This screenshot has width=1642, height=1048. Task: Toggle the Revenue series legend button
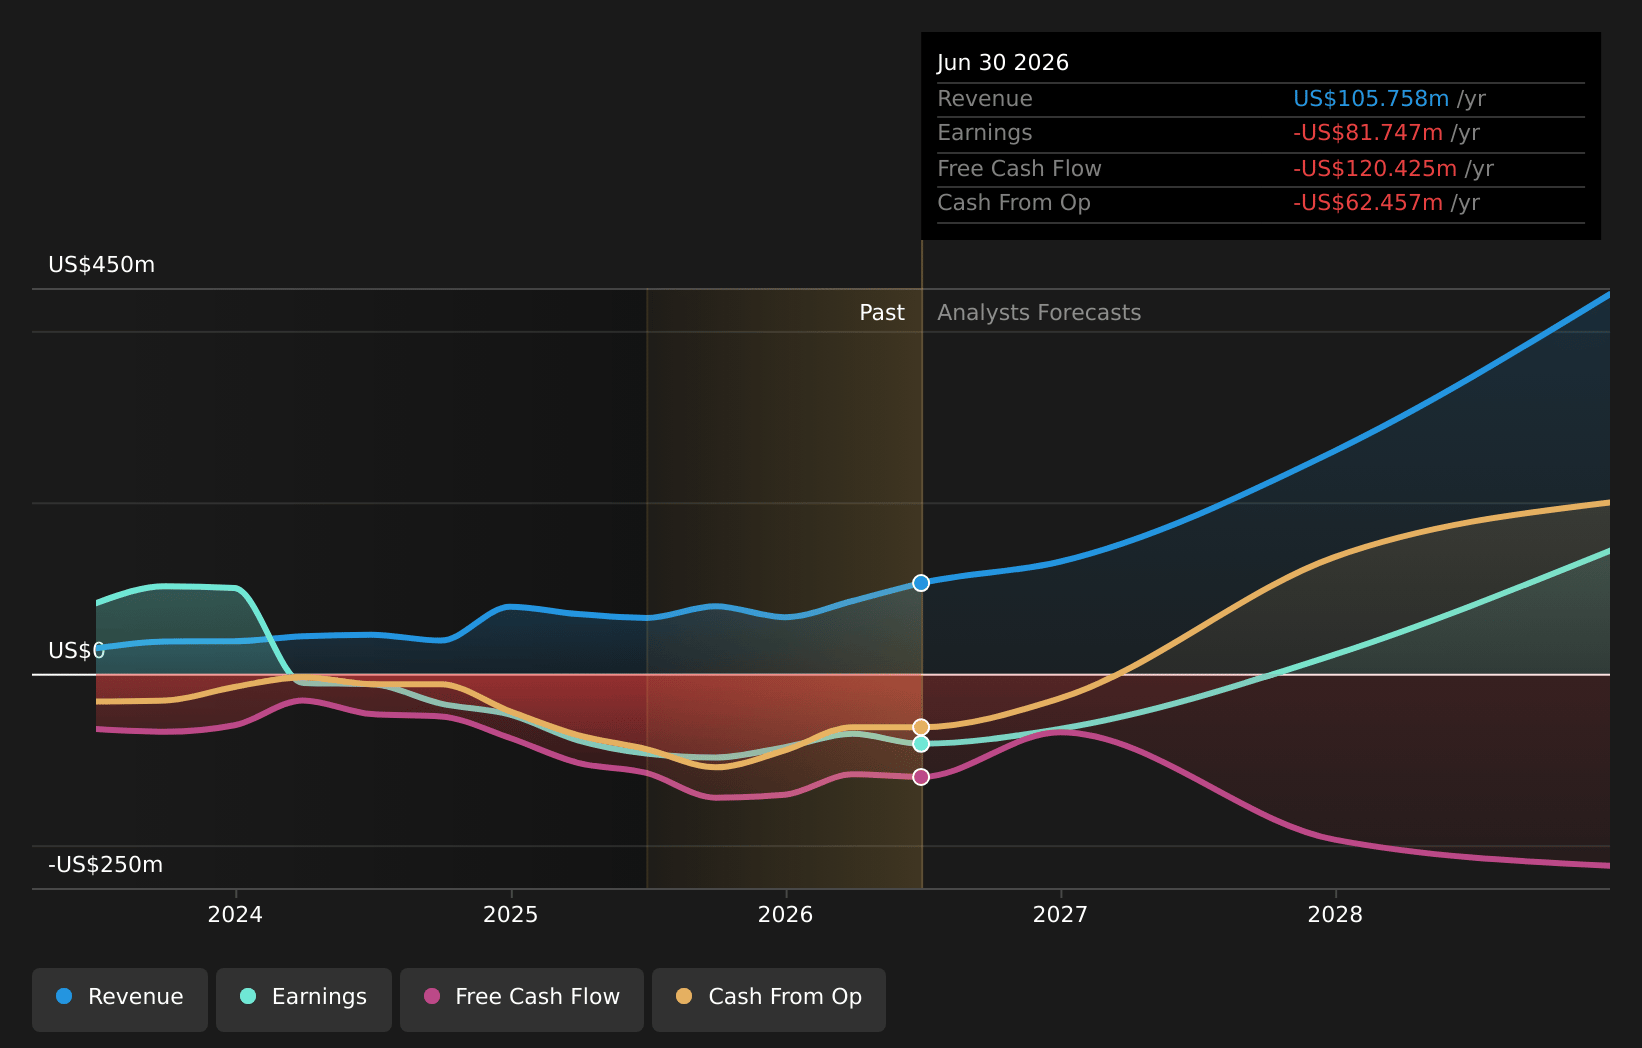pos(120,999)
